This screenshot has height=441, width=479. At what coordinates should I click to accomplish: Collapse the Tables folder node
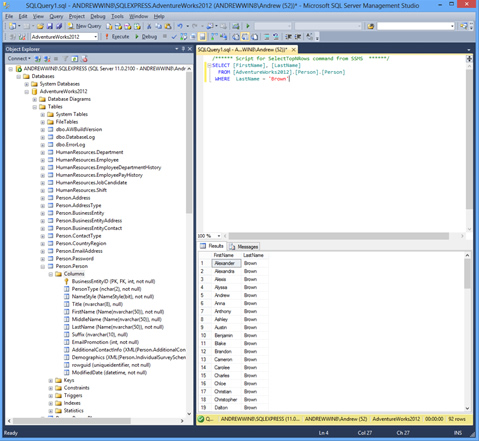[35, 107]
